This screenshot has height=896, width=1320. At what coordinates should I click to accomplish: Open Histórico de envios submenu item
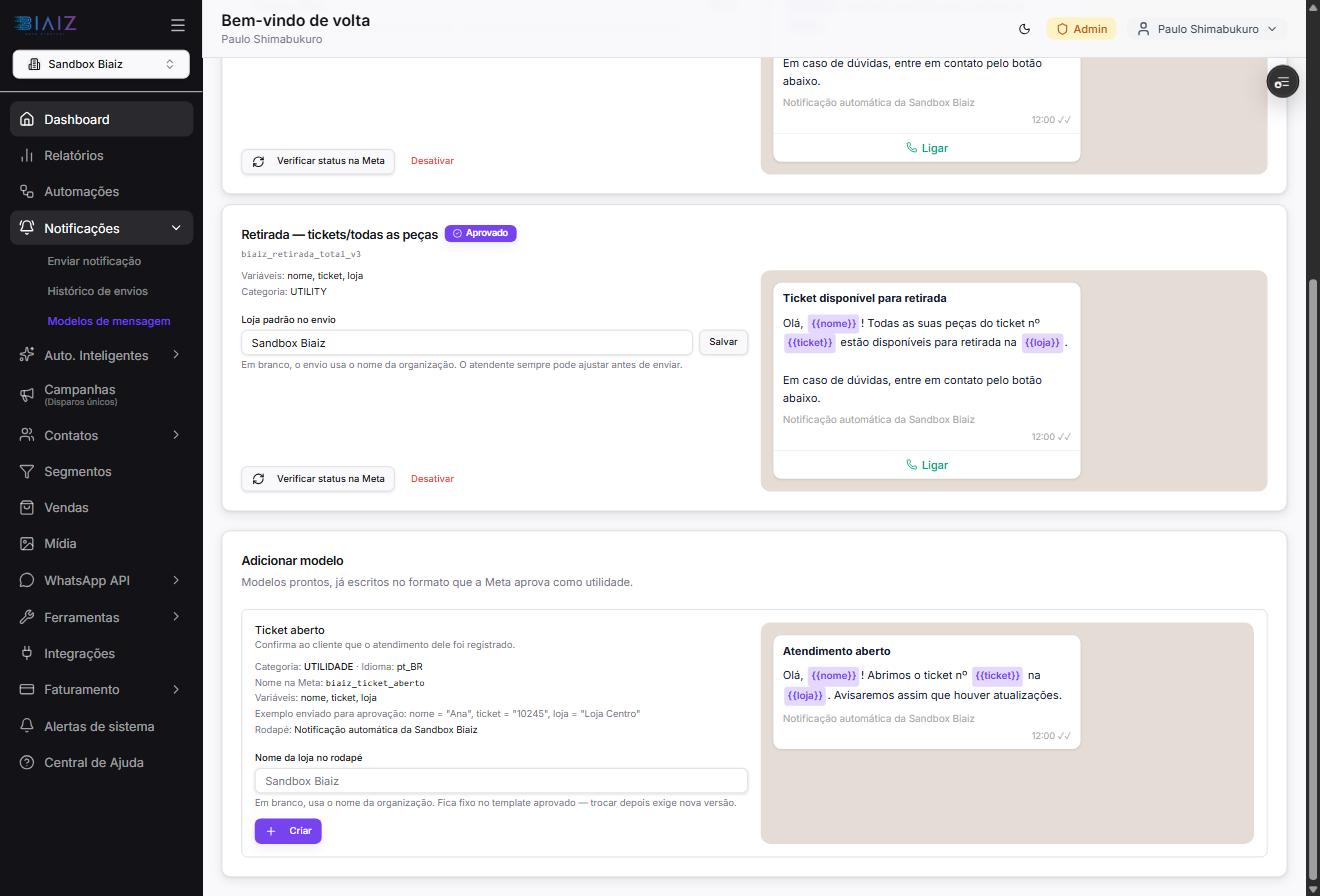coord(97,291)
